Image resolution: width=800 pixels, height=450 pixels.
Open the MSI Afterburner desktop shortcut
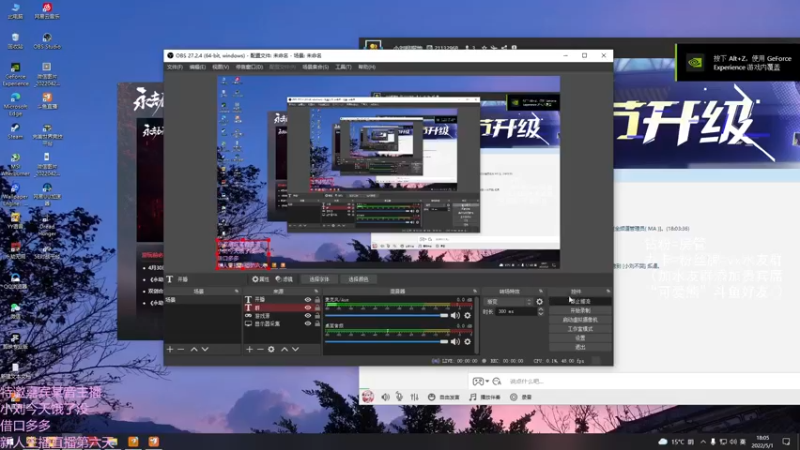(15, 164)
